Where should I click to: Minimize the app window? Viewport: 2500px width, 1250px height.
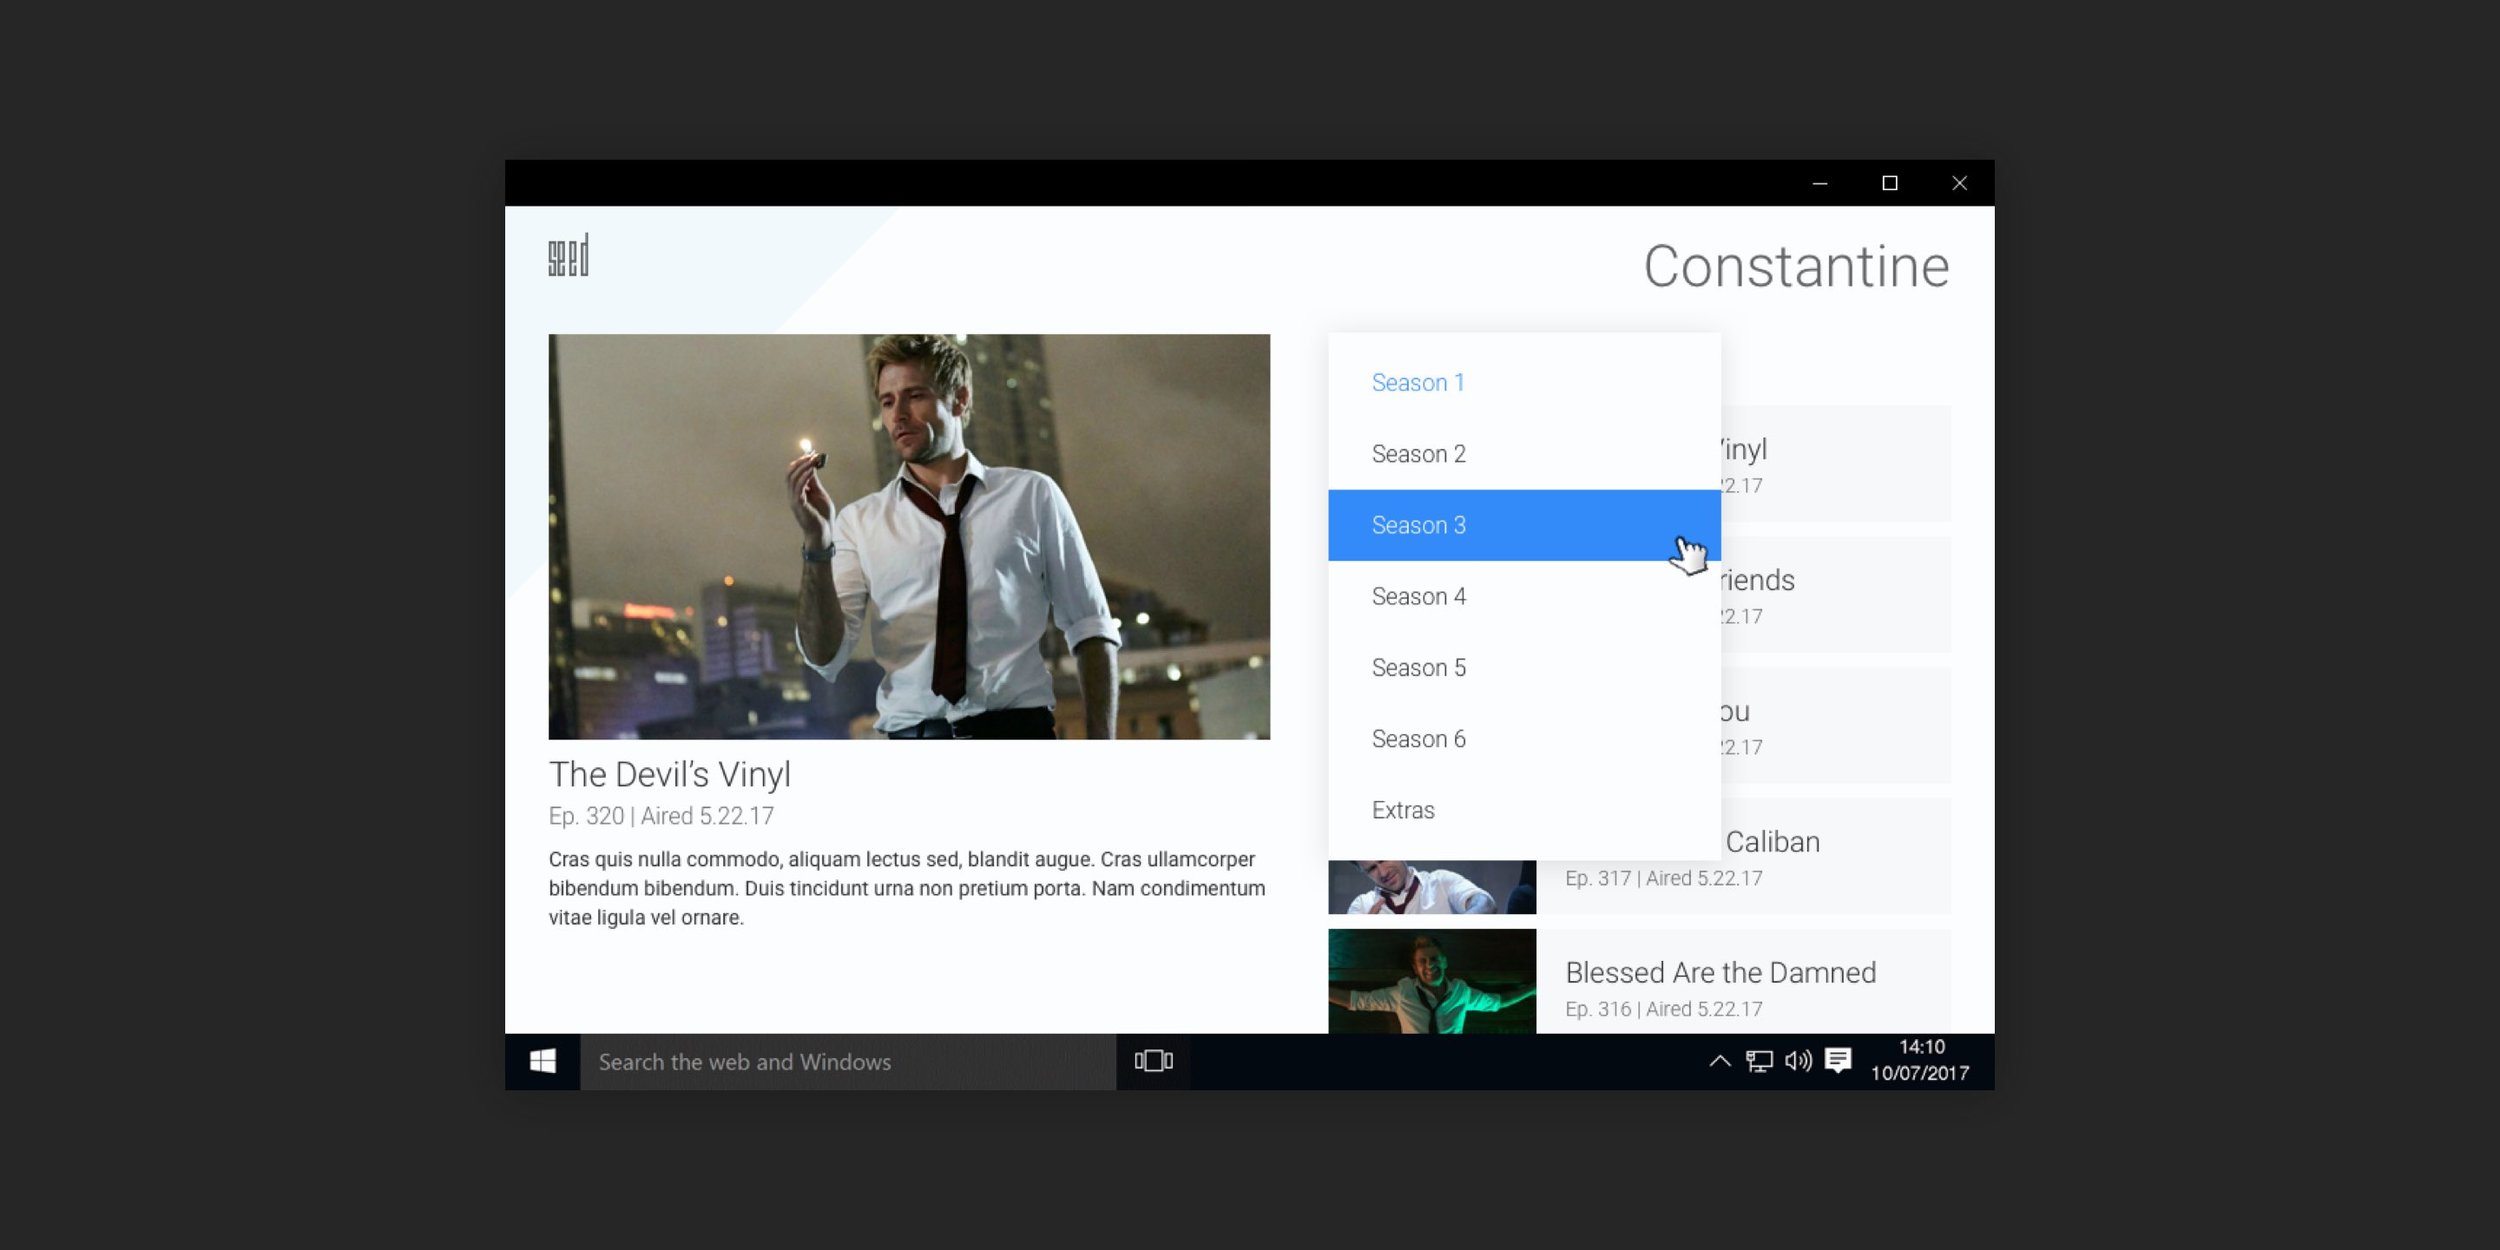1820,184
